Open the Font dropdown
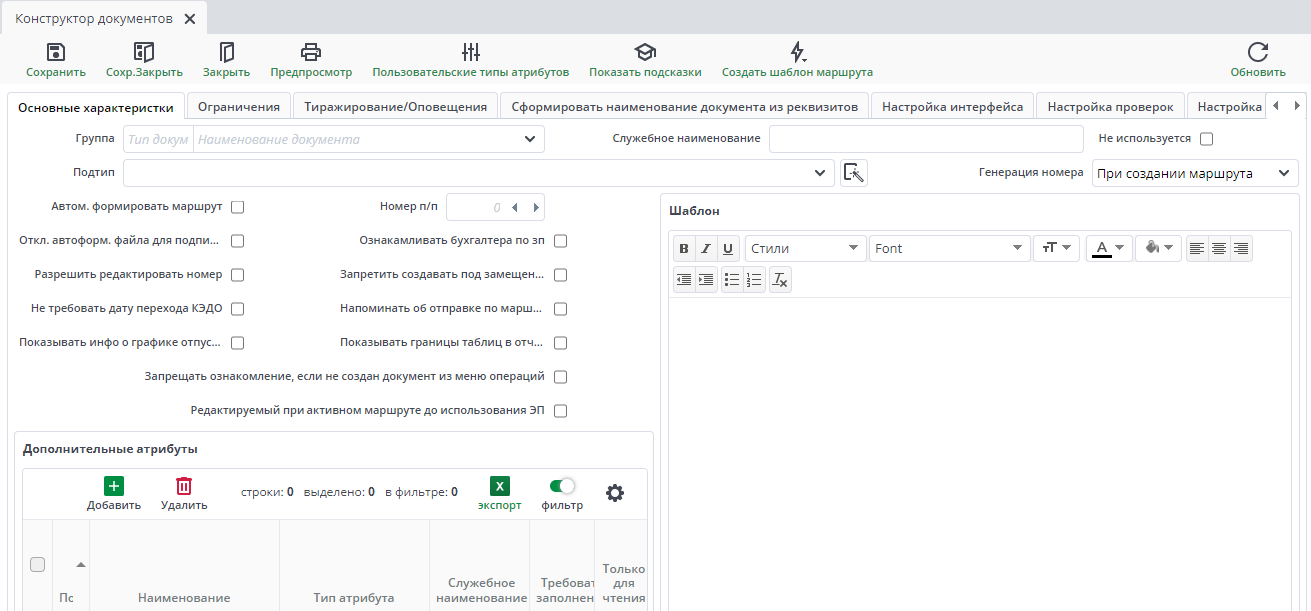Screen dimensions: 1311x611 click(x=950, y=248)
